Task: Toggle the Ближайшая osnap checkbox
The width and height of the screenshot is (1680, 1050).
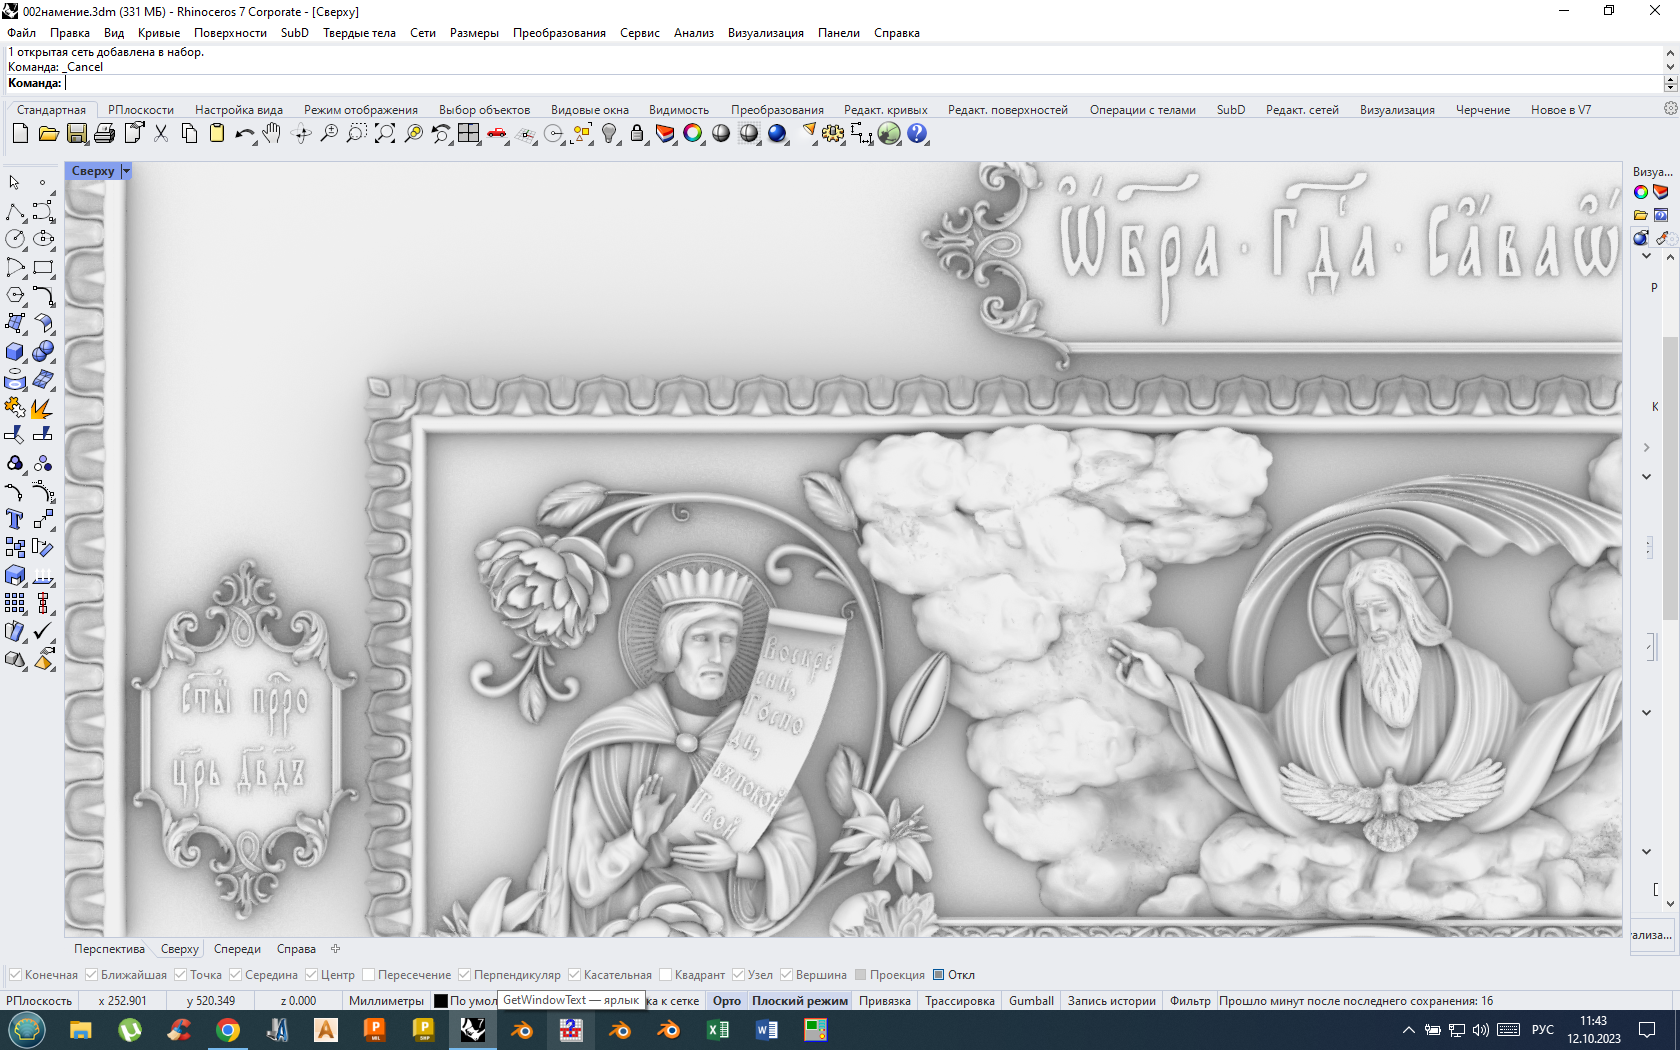Action: coord(91,974)
